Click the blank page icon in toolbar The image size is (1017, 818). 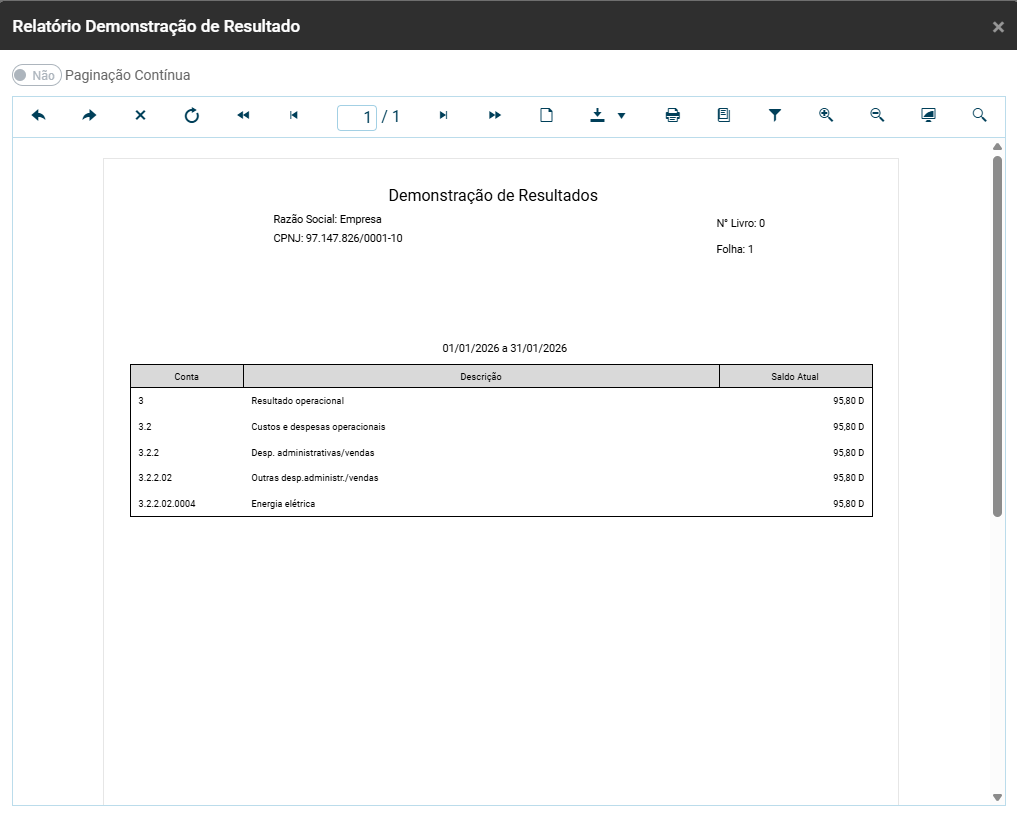[x=546, y=115]
